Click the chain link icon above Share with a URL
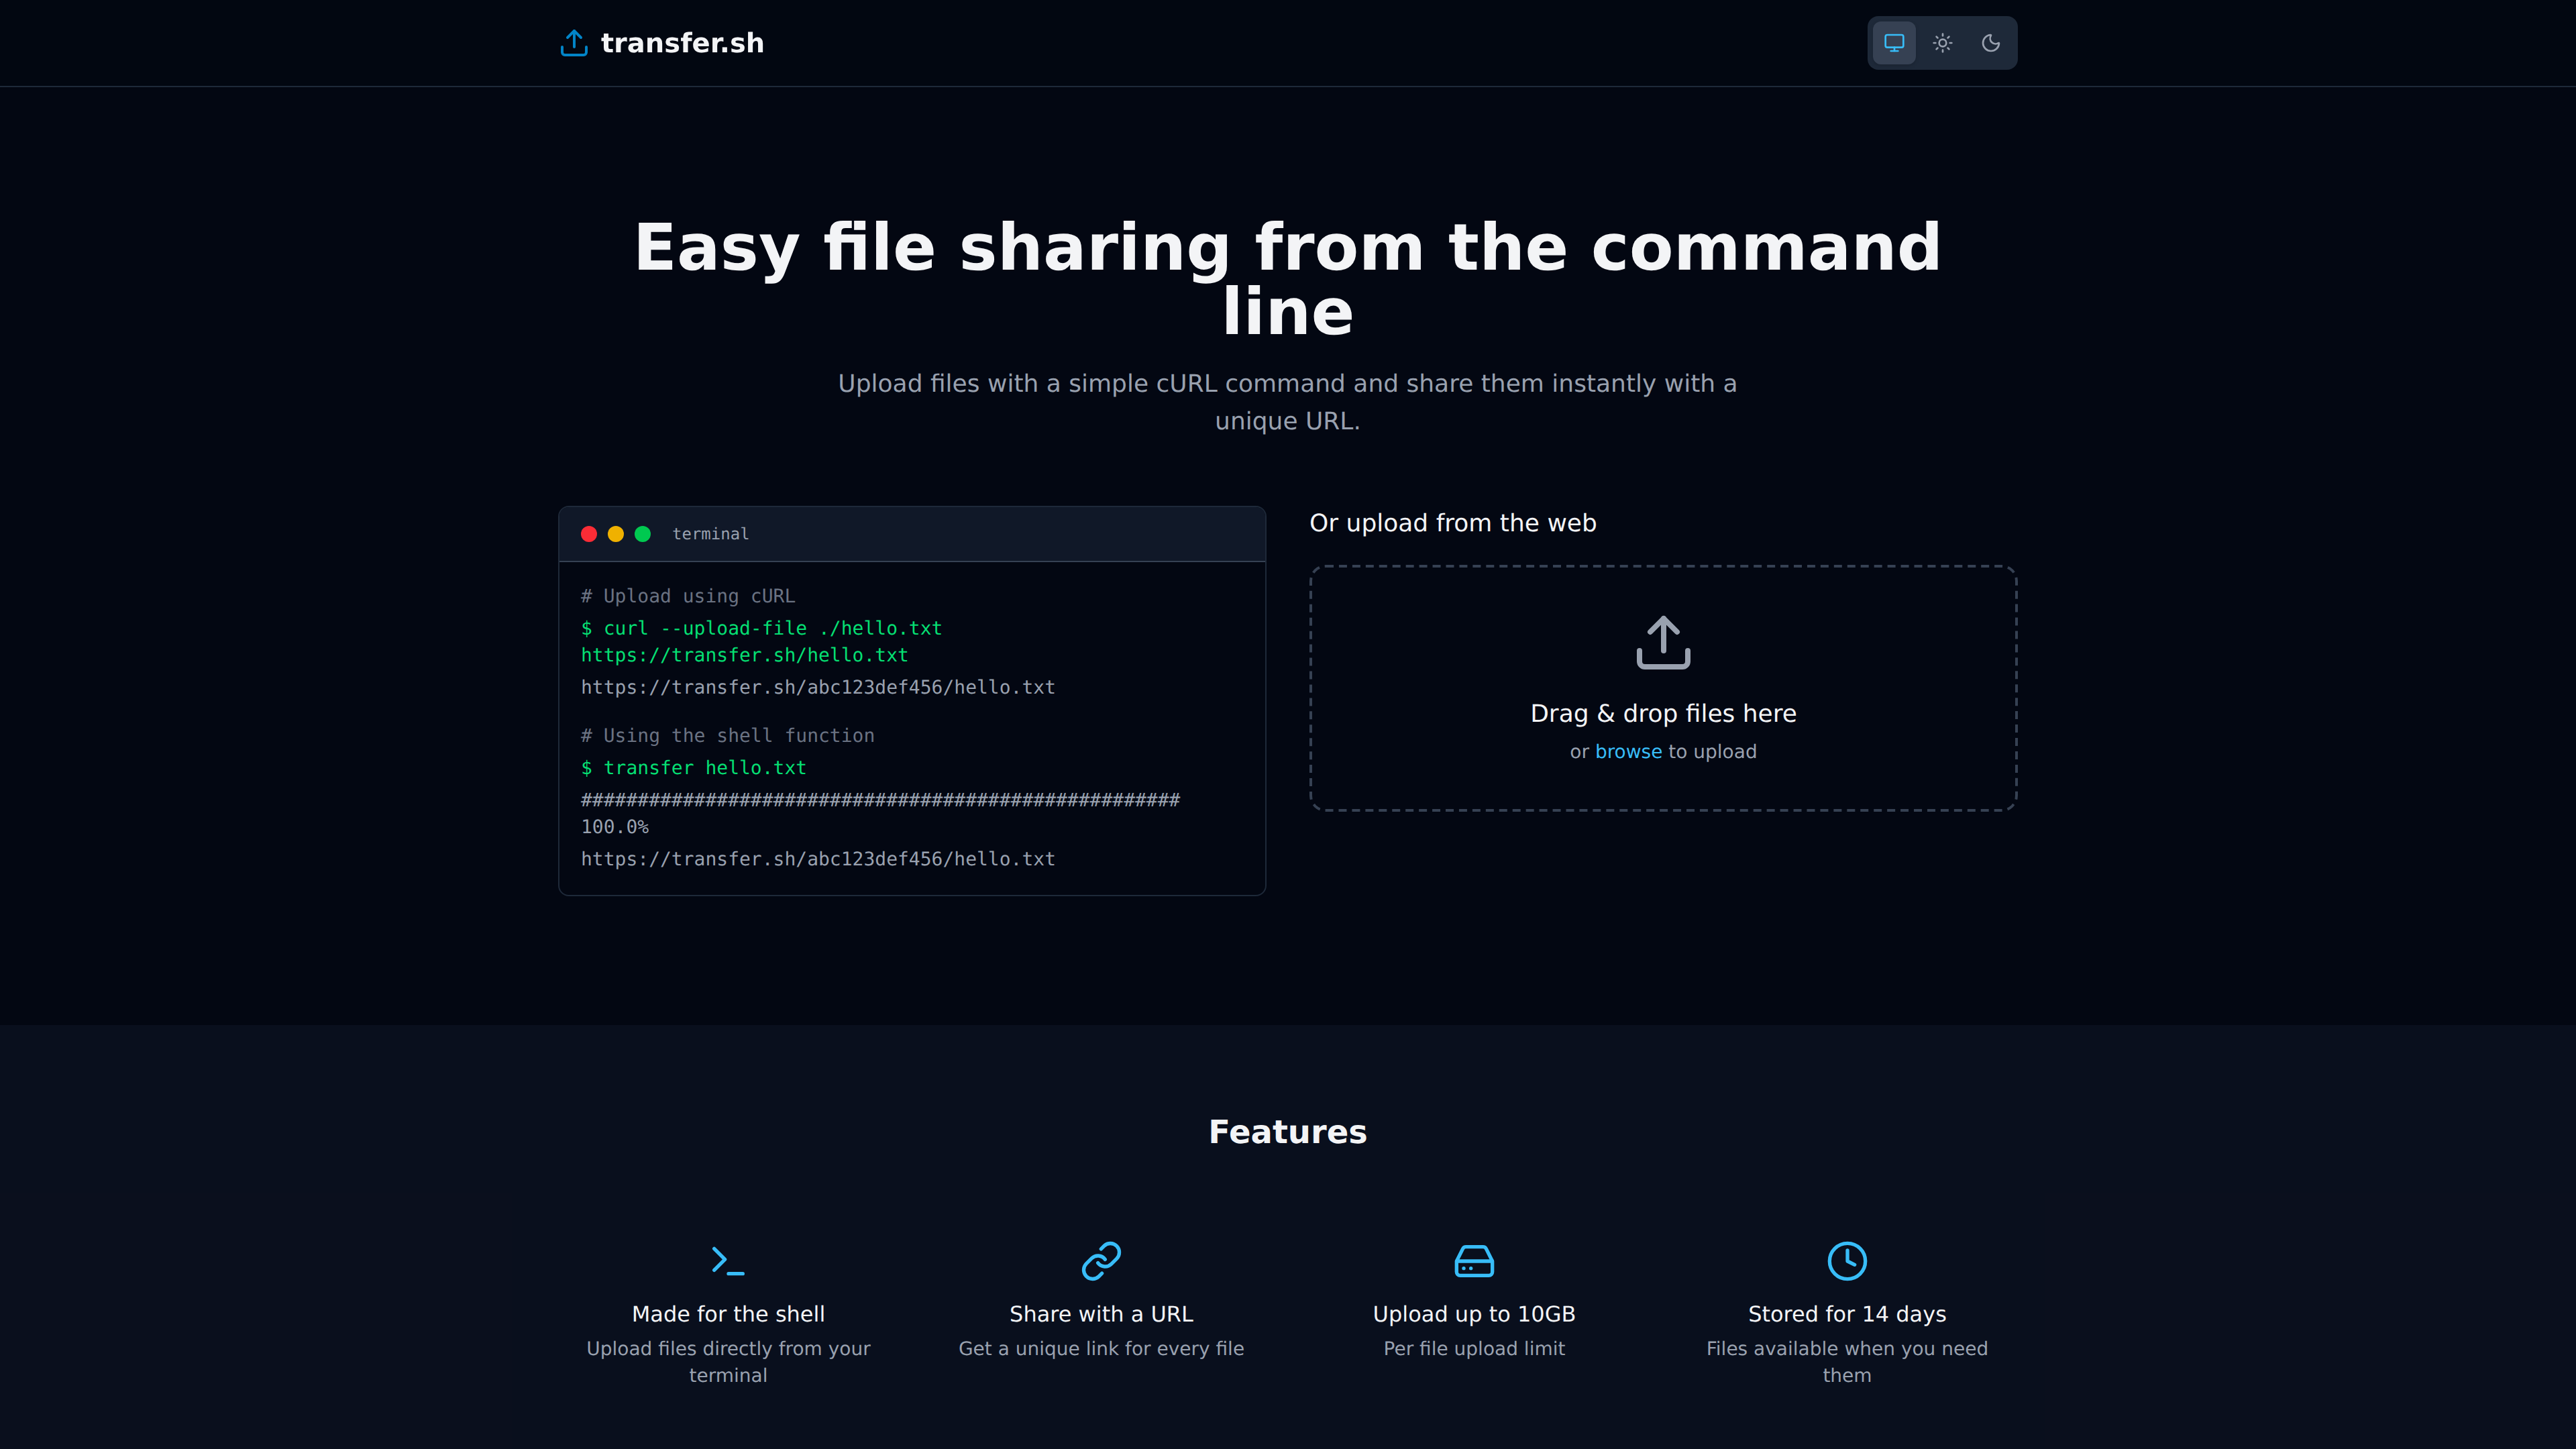Viewport: 2576px width, 1449px height. coord(1101,1261)
